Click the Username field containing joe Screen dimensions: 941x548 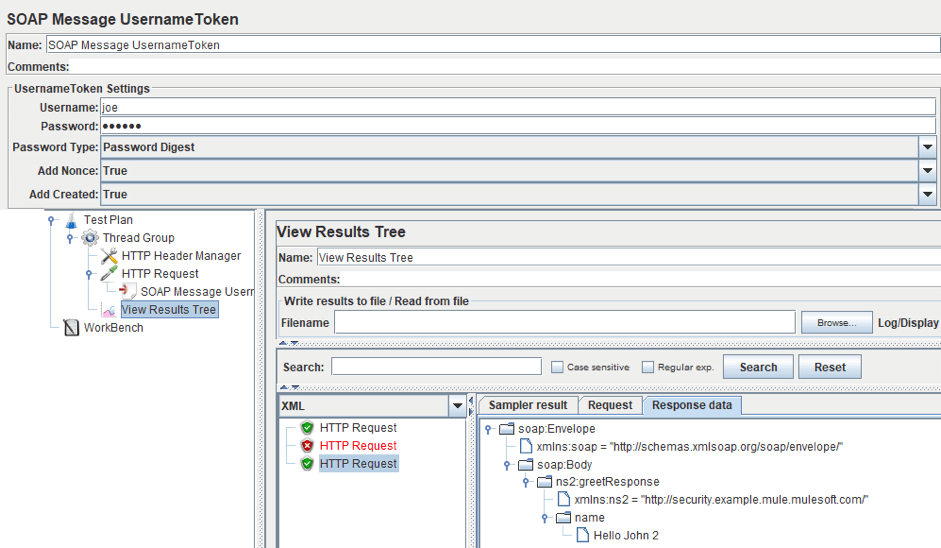click(518, 107)
